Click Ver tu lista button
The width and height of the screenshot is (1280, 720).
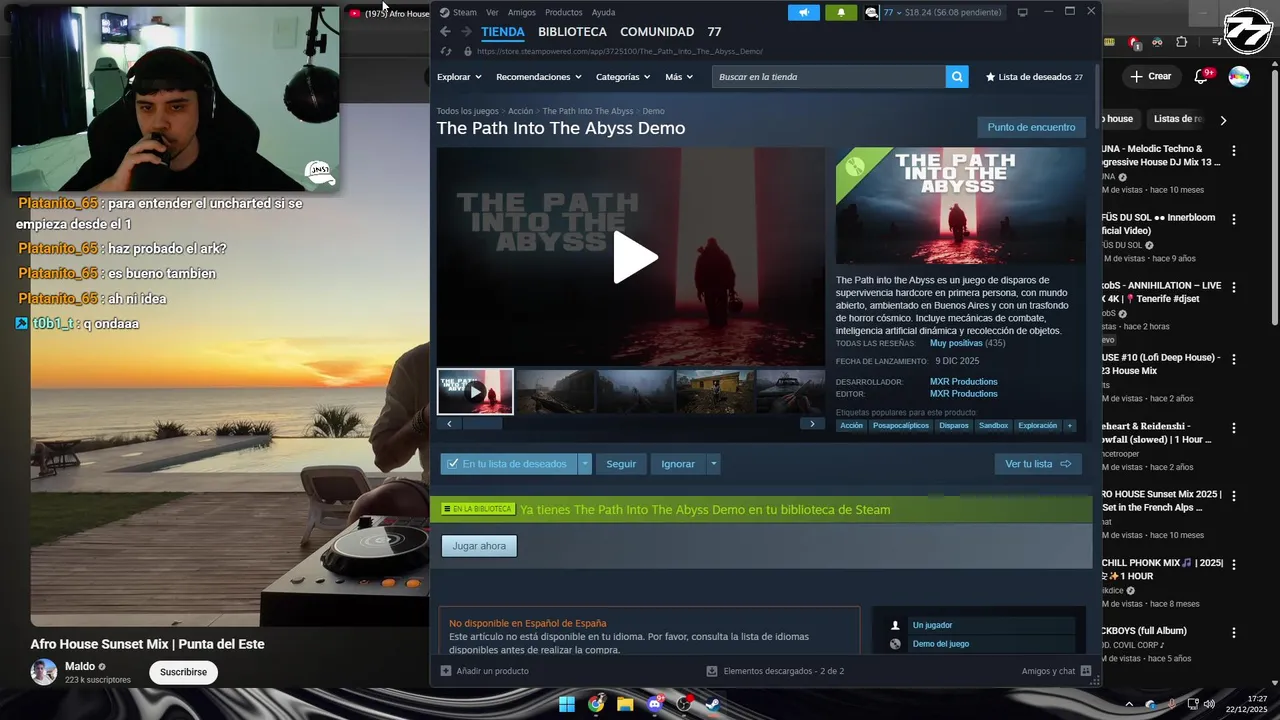(1038, 464)
